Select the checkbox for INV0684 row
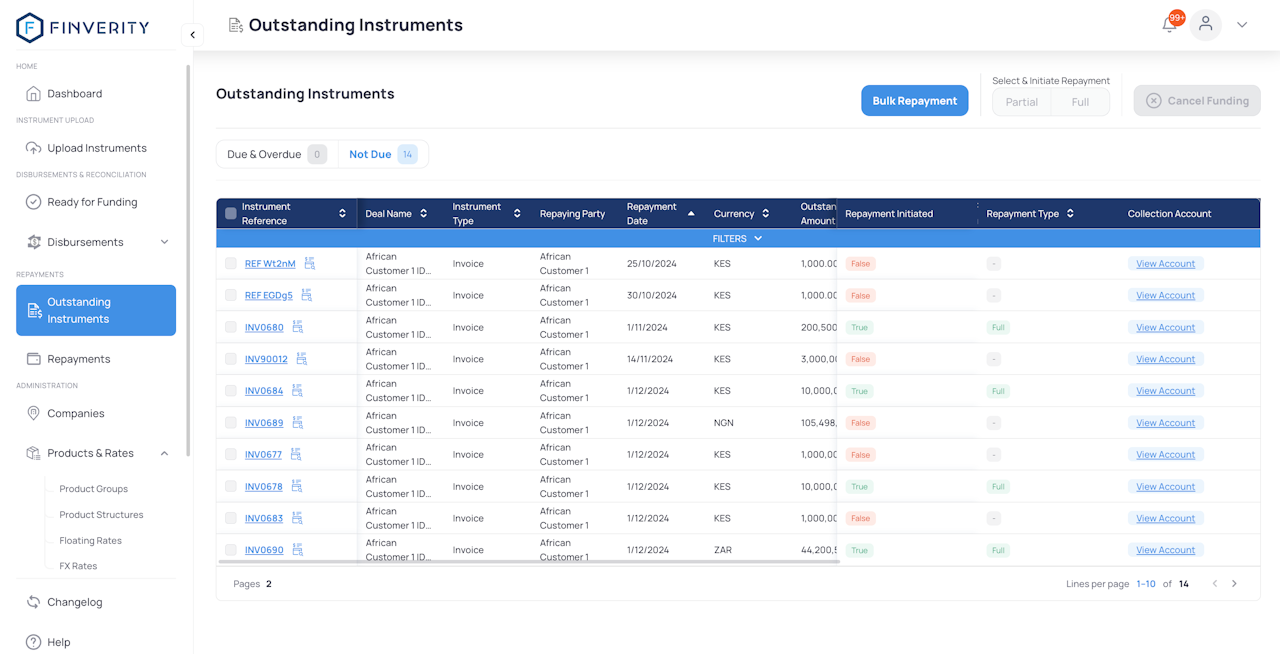Image resolution: width=1280 pixels, height=654 pixels. point(231,391)
